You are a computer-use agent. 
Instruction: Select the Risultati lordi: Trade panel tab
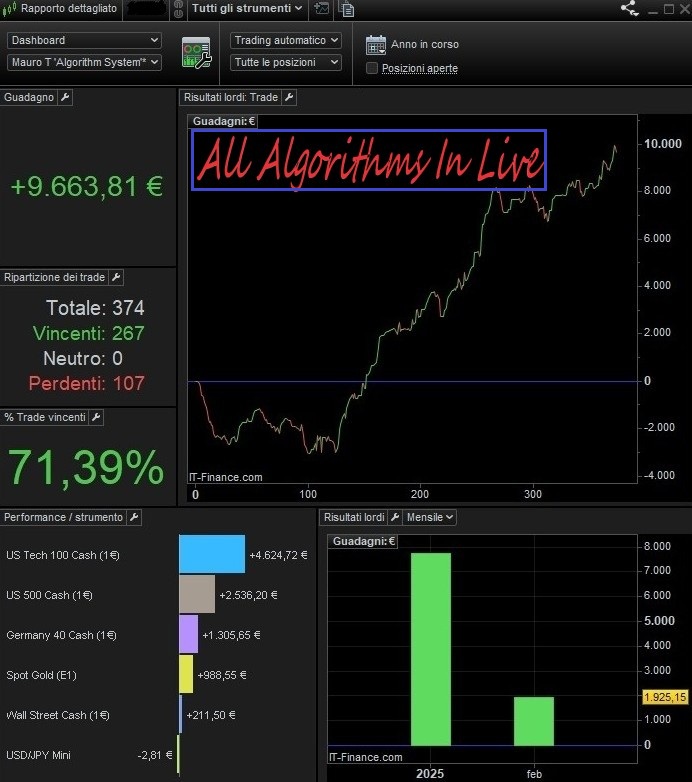point(231,97)
